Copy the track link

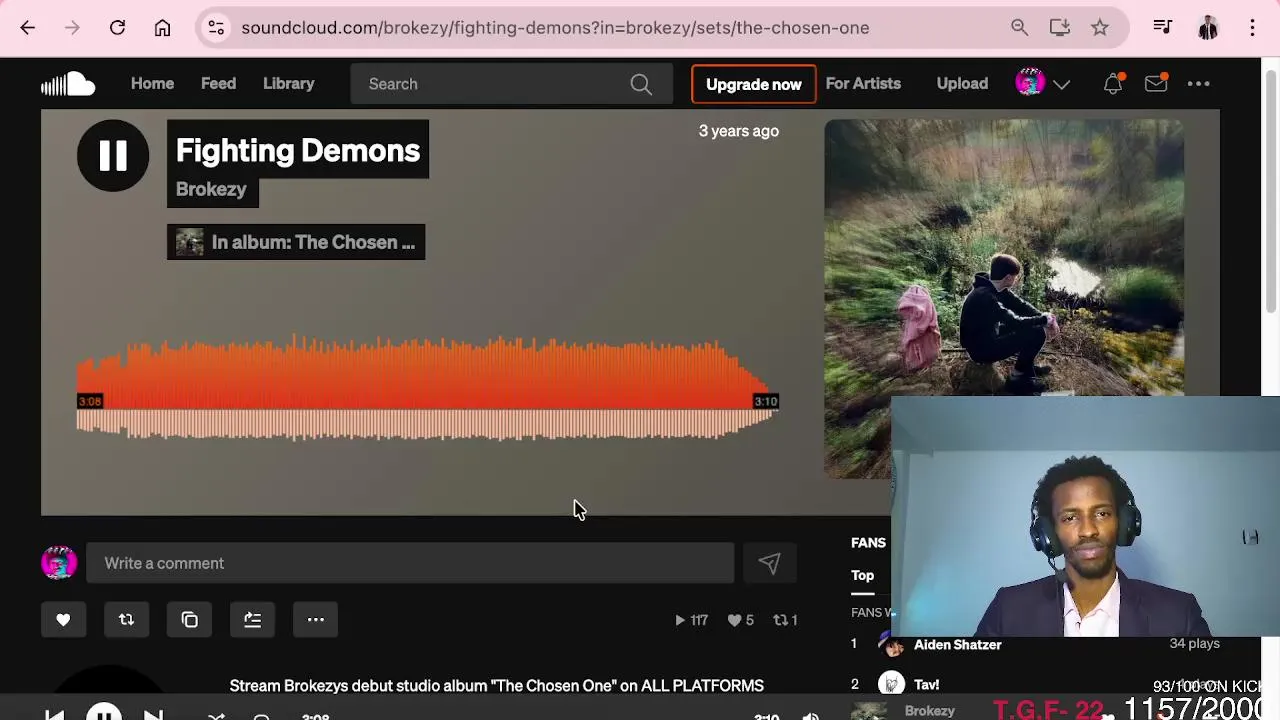[x=190, y=620]
